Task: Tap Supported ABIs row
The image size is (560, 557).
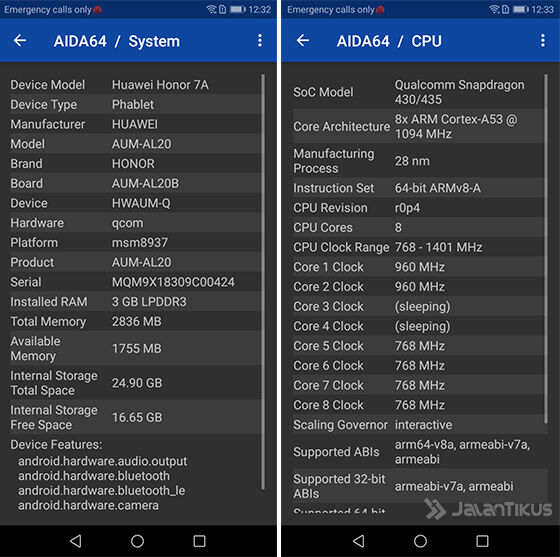Action: tap(420, 452)
